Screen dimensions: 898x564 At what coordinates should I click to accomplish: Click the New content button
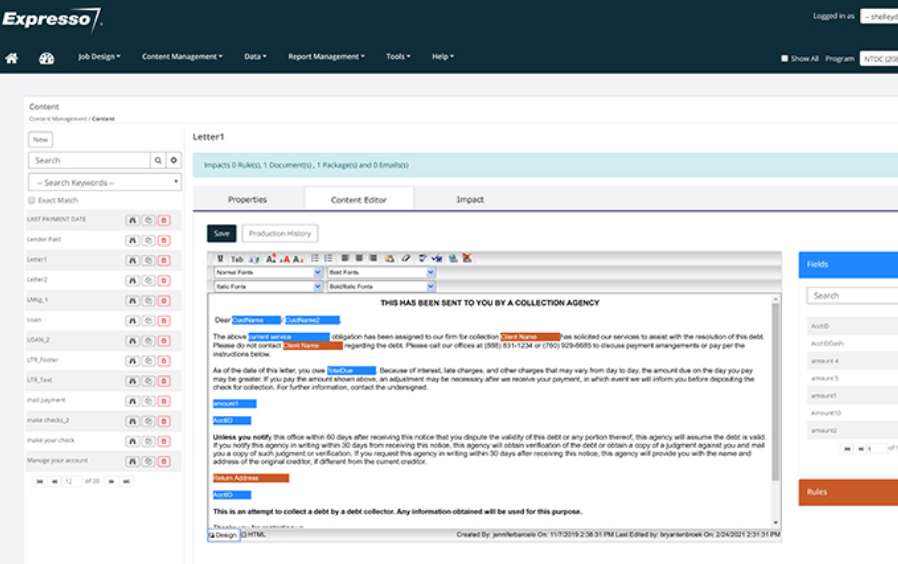click(x=41, y=140)
